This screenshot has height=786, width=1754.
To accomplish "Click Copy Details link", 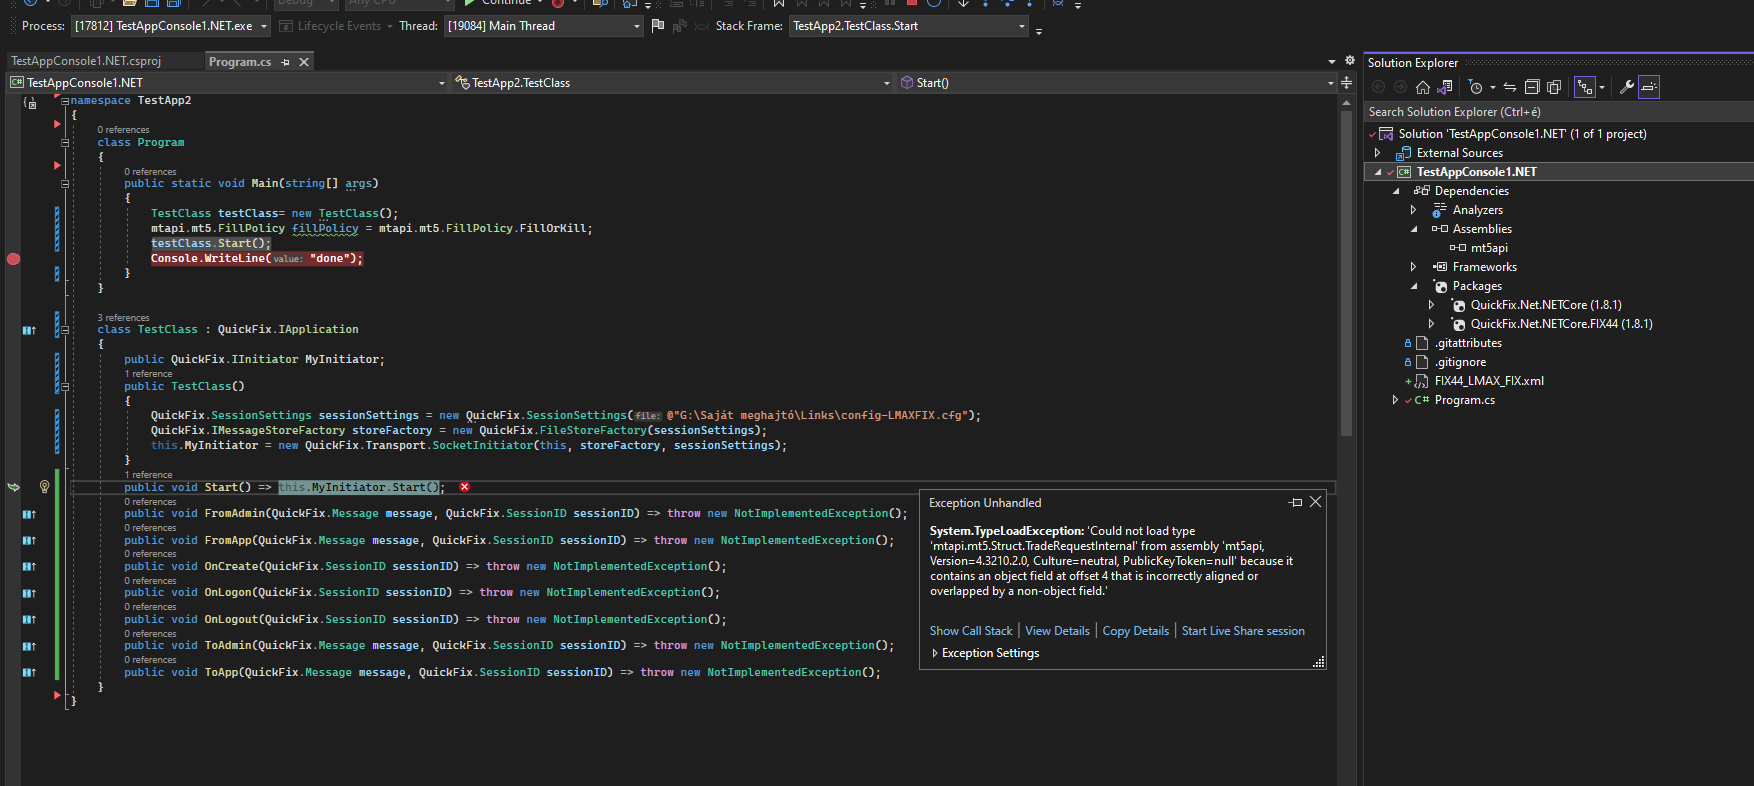I will click(x=1135, y=631).
